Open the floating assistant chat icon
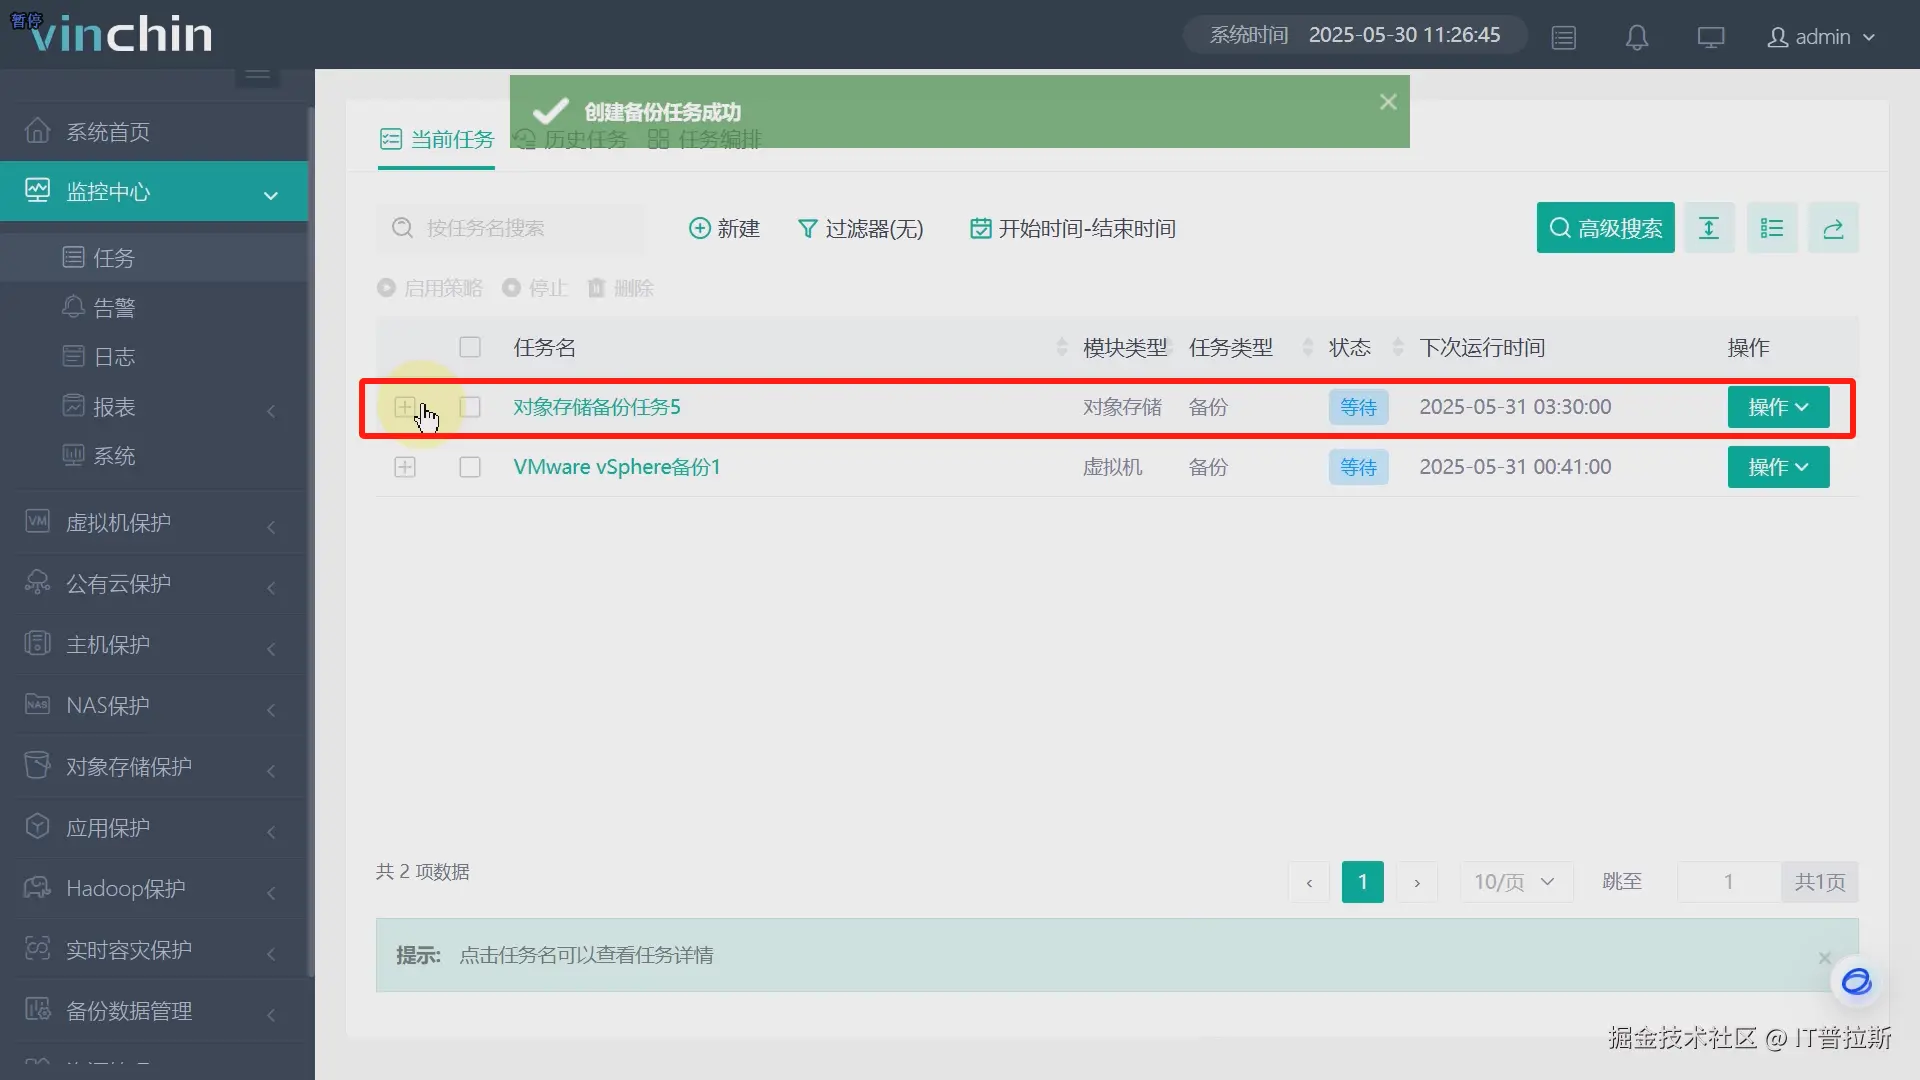1920x1080 pixels. click(x=1856, y=981)
